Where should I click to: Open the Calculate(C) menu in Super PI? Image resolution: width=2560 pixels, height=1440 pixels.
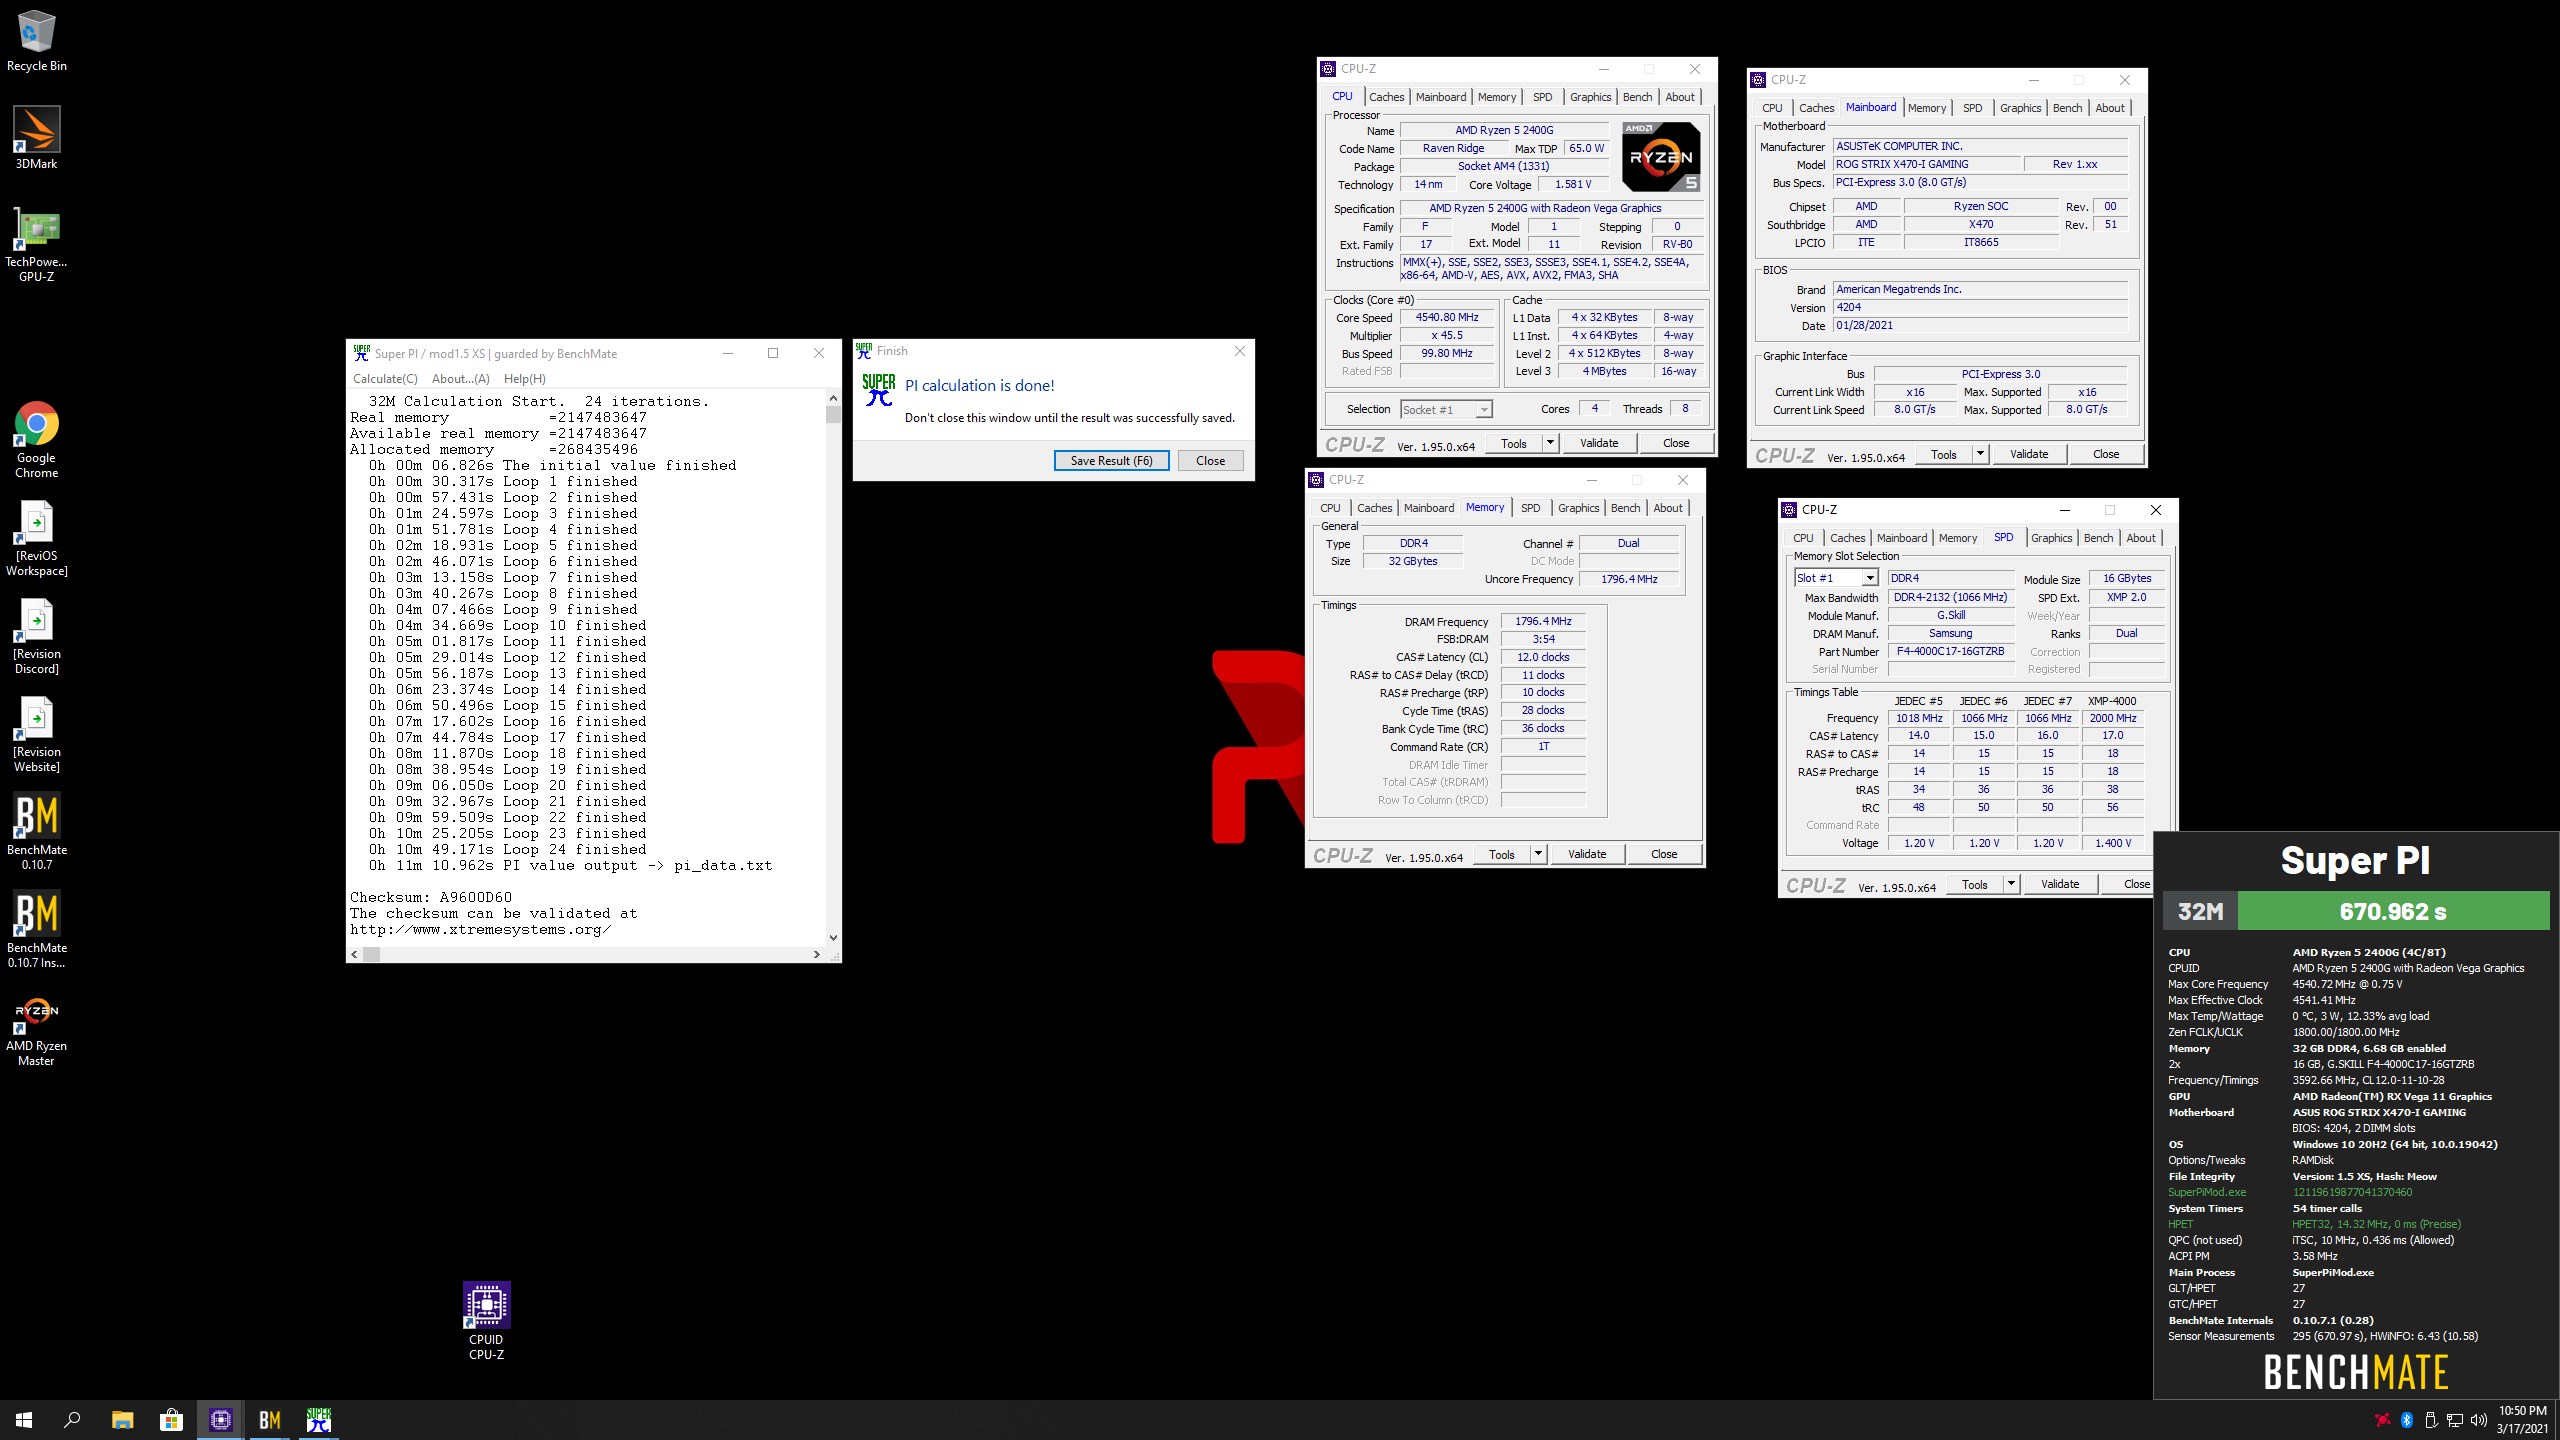click(x=385, y=379)
